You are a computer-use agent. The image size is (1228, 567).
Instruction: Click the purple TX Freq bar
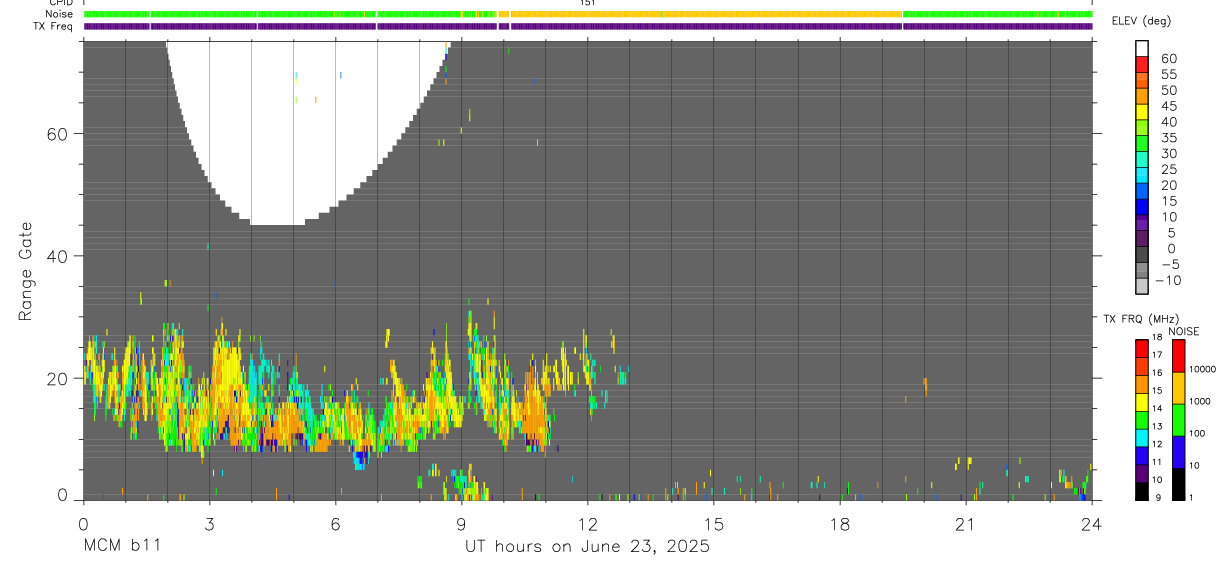tap(588, 26)
